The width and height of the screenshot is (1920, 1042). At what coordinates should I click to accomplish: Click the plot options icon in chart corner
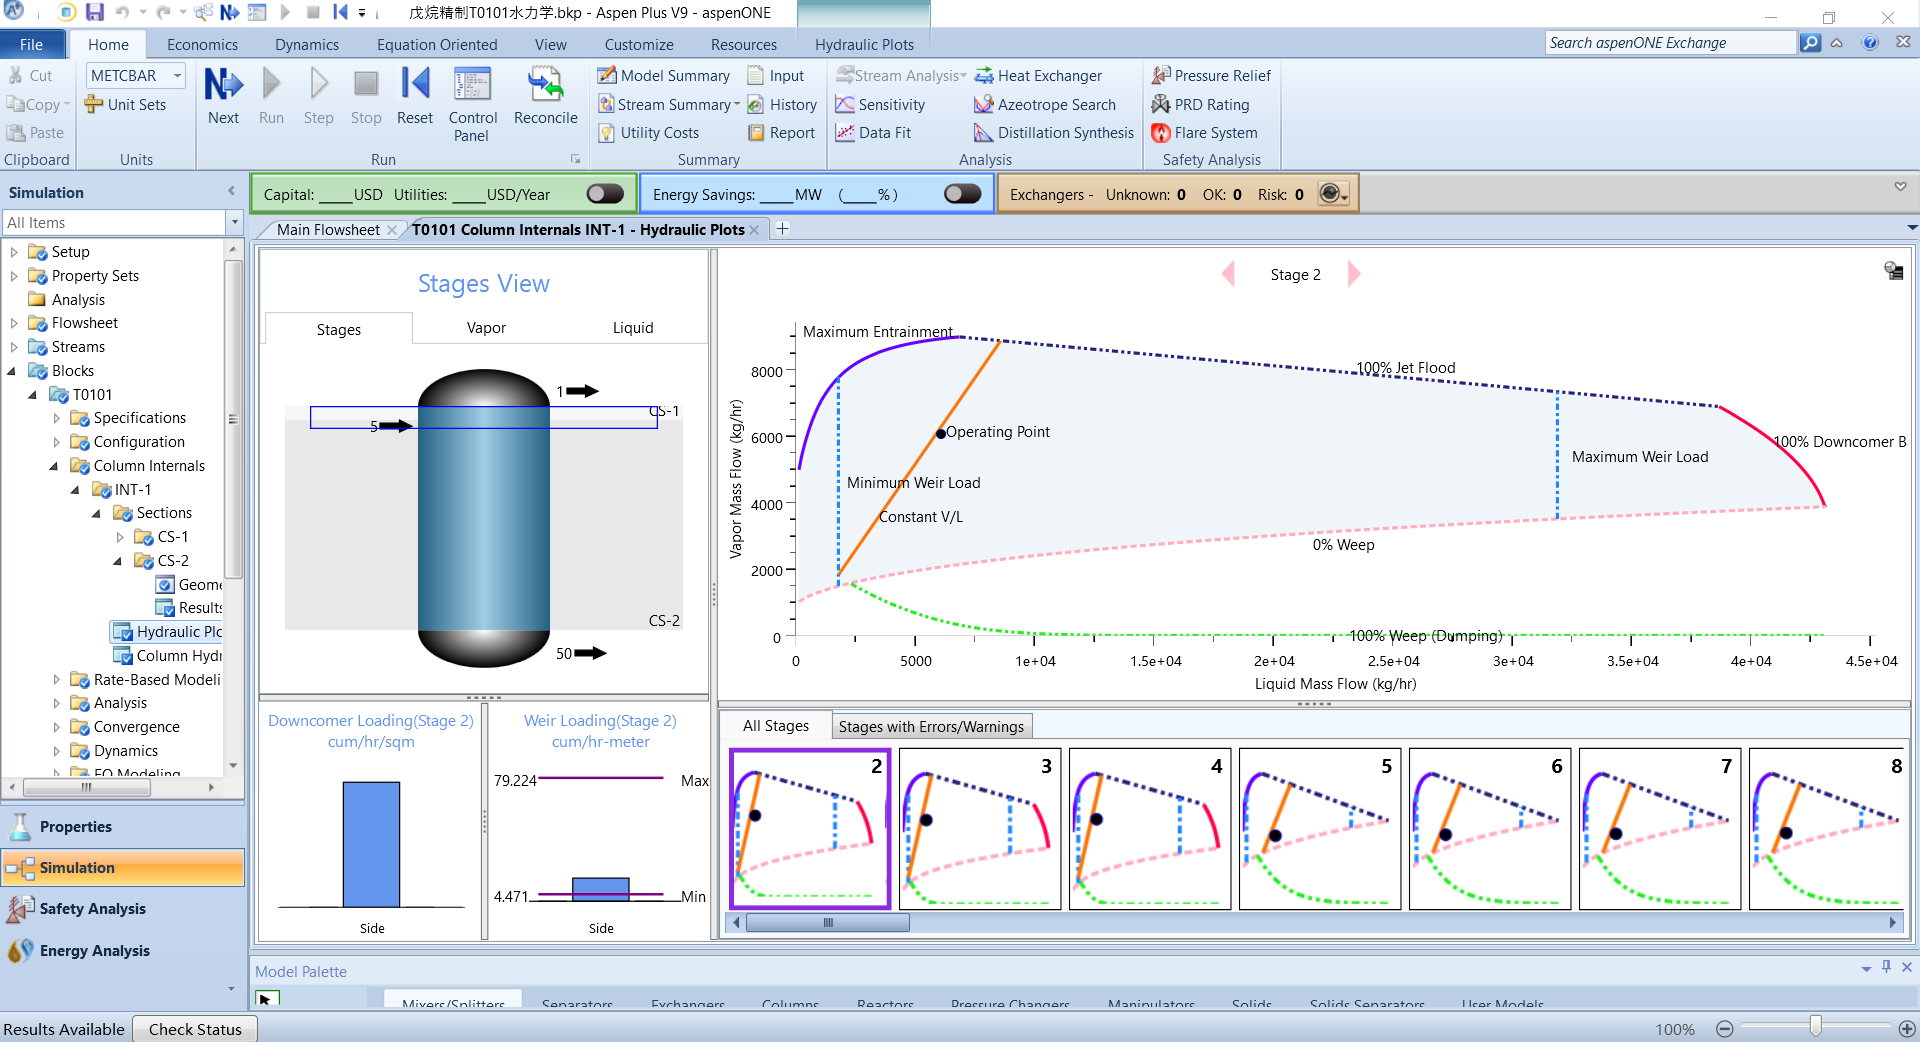(x=1894, y=270)
